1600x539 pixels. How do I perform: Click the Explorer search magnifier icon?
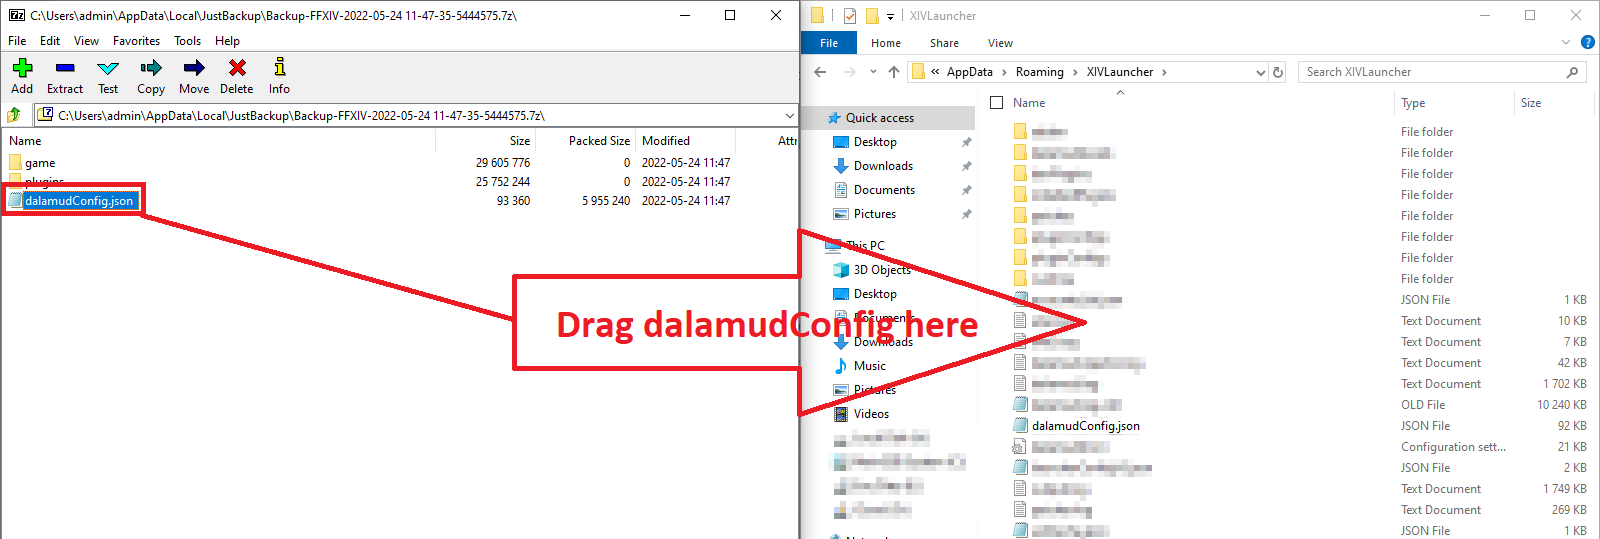click(1573, 72)
